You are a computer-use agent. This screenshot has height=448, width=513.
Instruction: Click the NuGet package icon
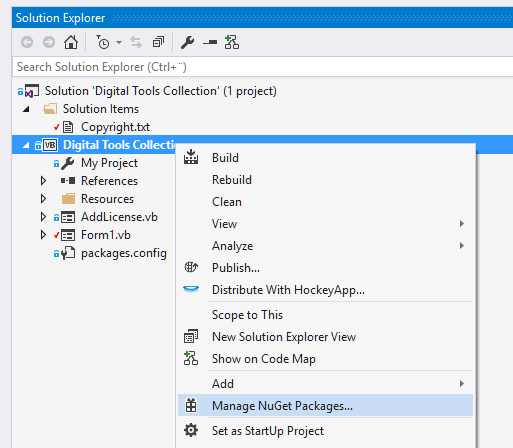191,405
